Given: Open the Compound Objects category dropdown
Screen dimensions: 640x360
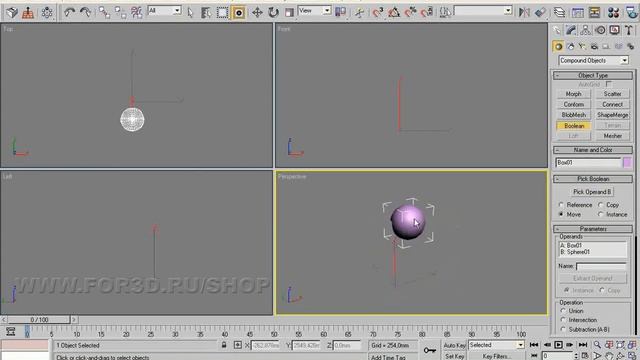Looking at the screenshot, I should pyautogui.click(x=593, y=60).
